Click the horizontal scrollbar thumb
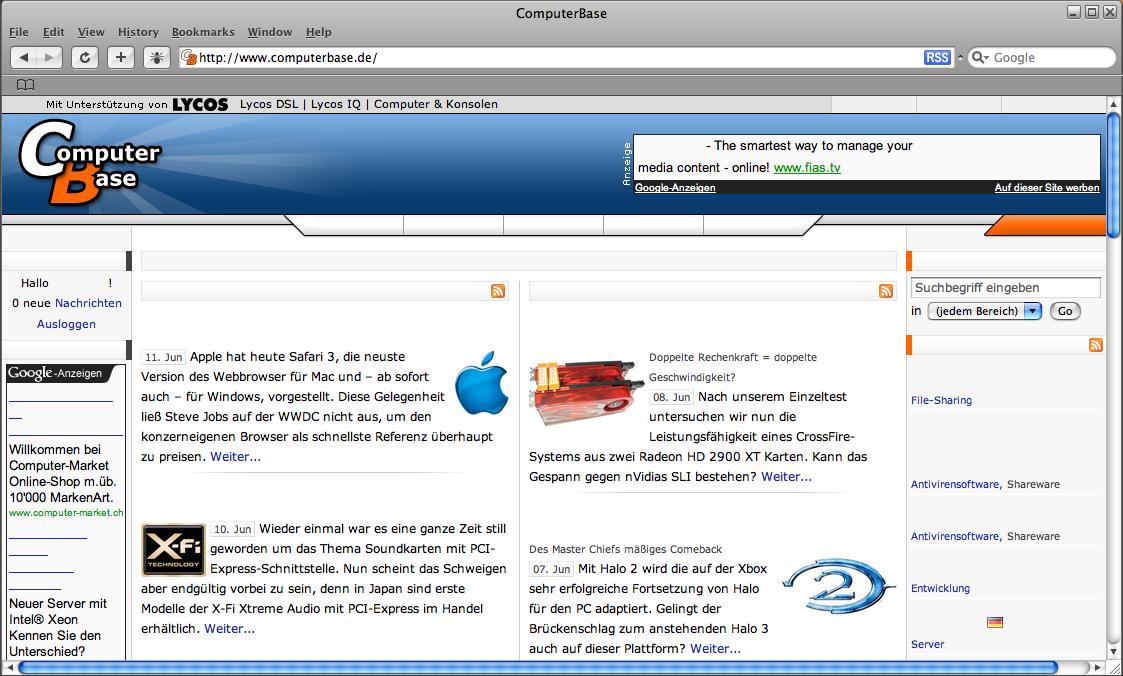Viewport: 1123px width, 676px height. coord(537,667)
